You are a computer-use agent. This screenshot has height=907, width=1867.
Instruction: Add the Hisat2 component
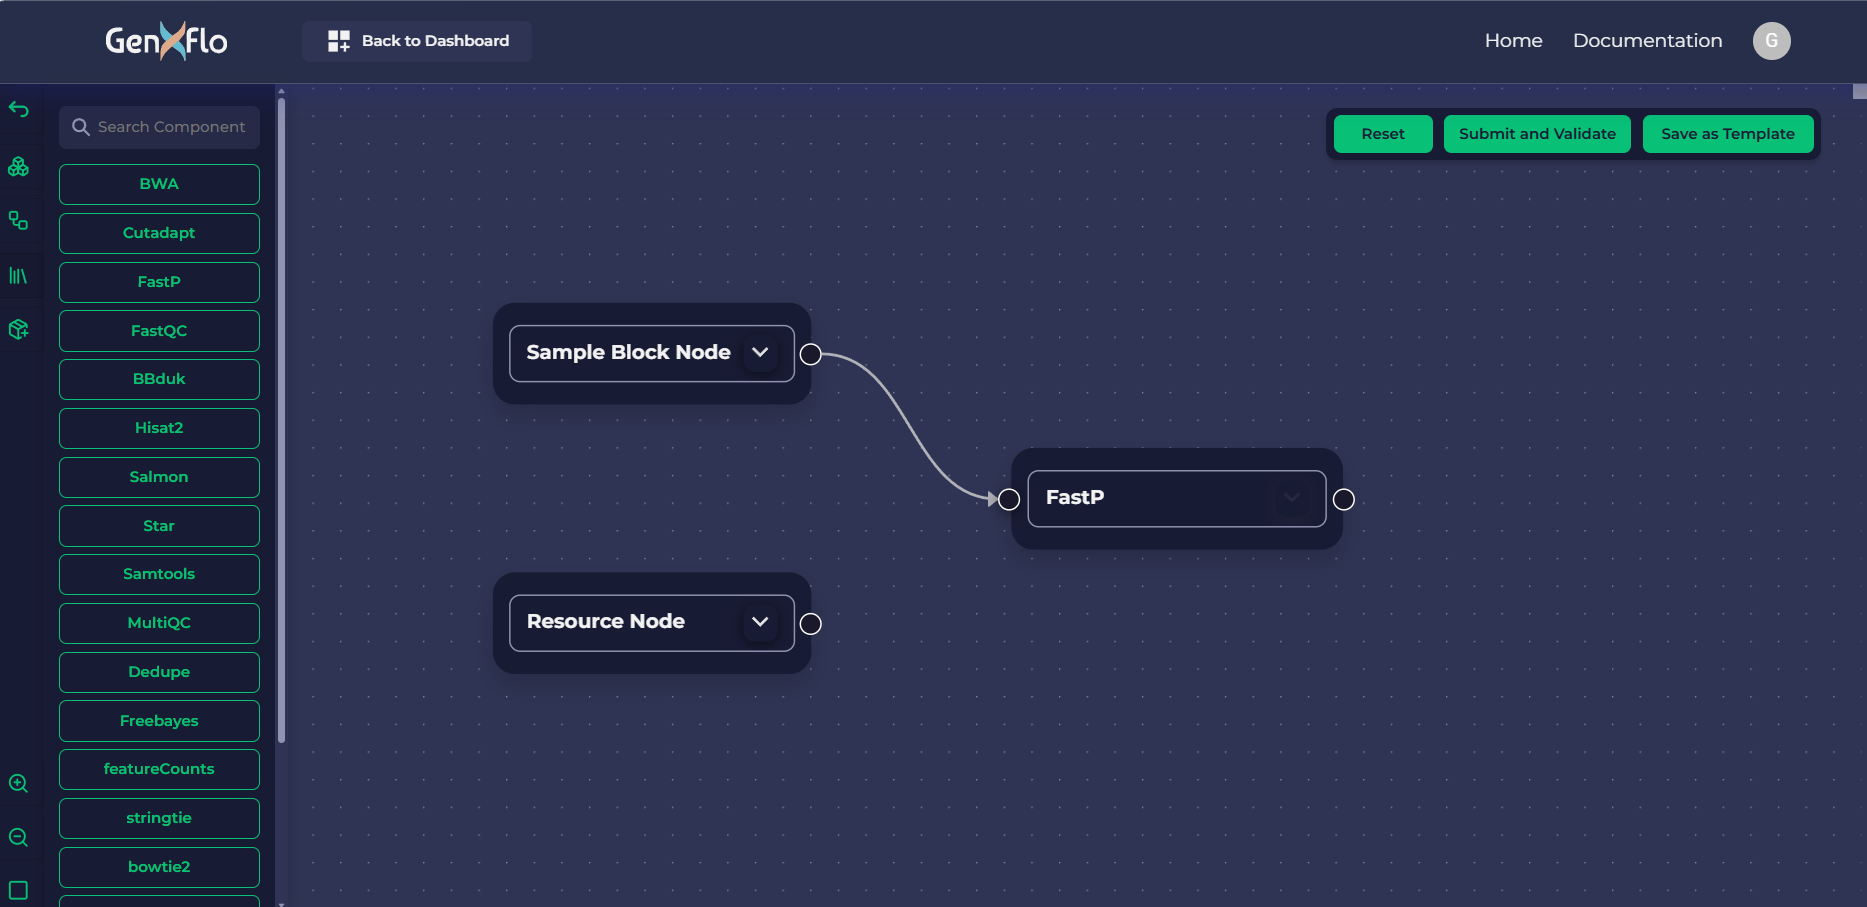[159, 428]
